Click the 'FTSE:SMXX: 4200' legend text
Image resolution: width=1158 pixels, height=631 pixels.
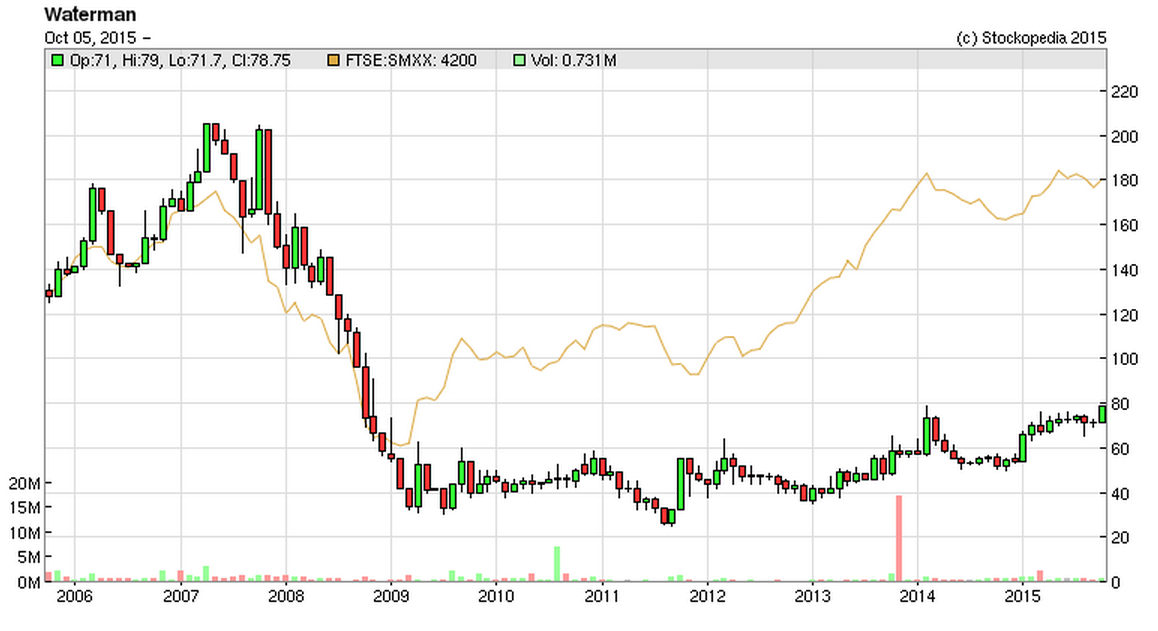click(411, 61)
